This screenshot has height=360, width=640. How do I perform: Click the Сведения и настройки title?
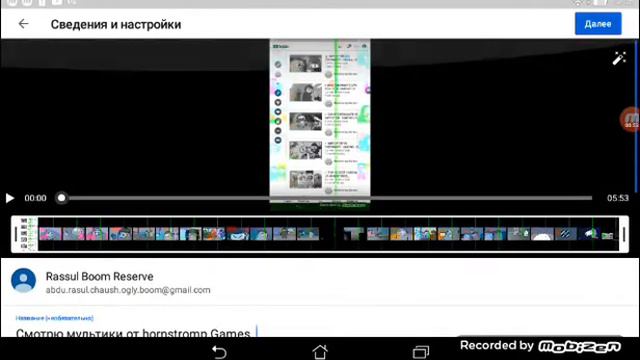(x=116, y=24)
